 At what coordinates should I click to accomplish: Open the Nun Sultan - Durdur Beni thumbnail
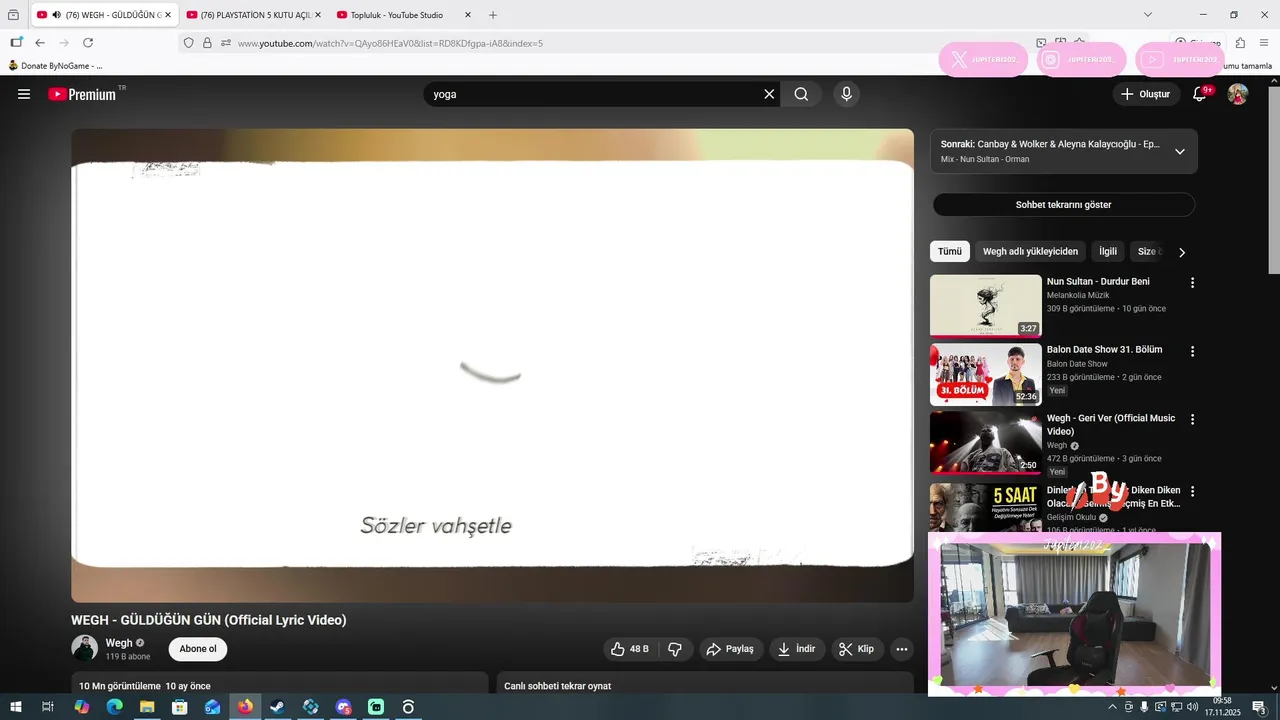coord(986,306)
